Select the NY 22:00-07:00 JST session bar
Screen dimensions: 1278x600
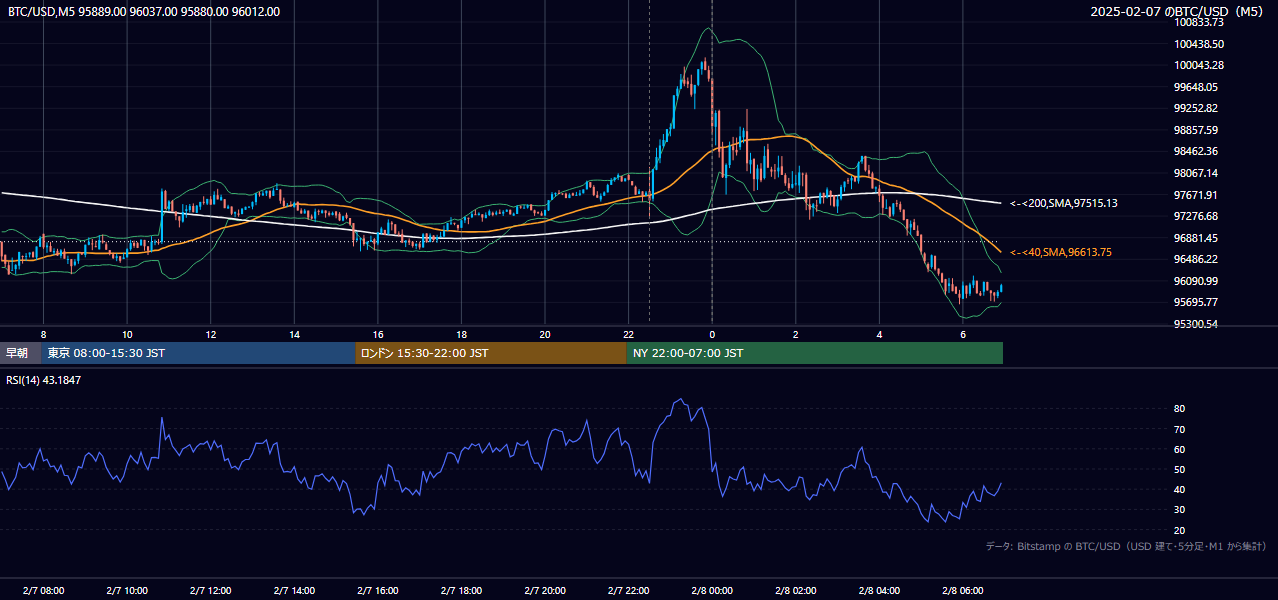(x=814, y=353)
